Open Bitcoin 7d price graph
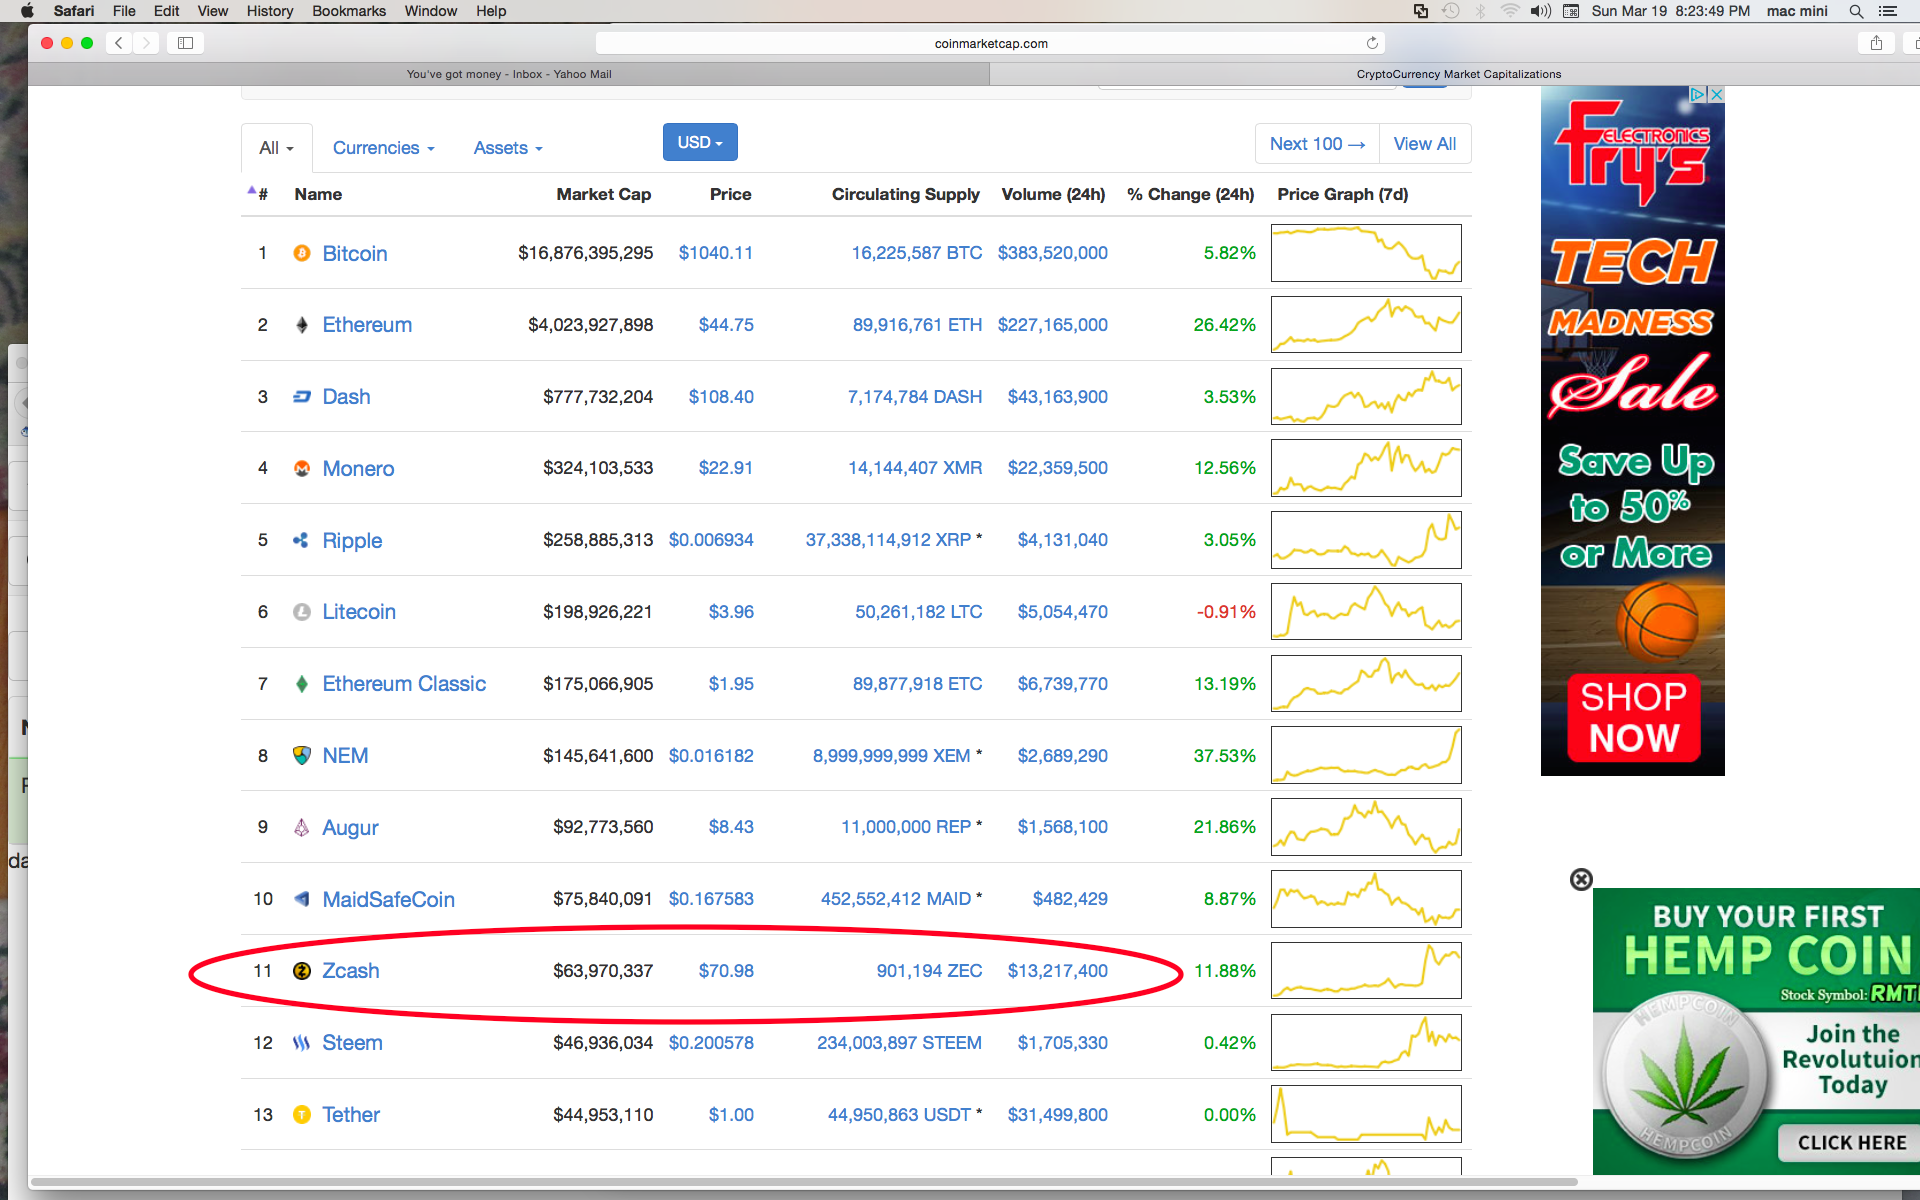 click(x=1366, y=253)
